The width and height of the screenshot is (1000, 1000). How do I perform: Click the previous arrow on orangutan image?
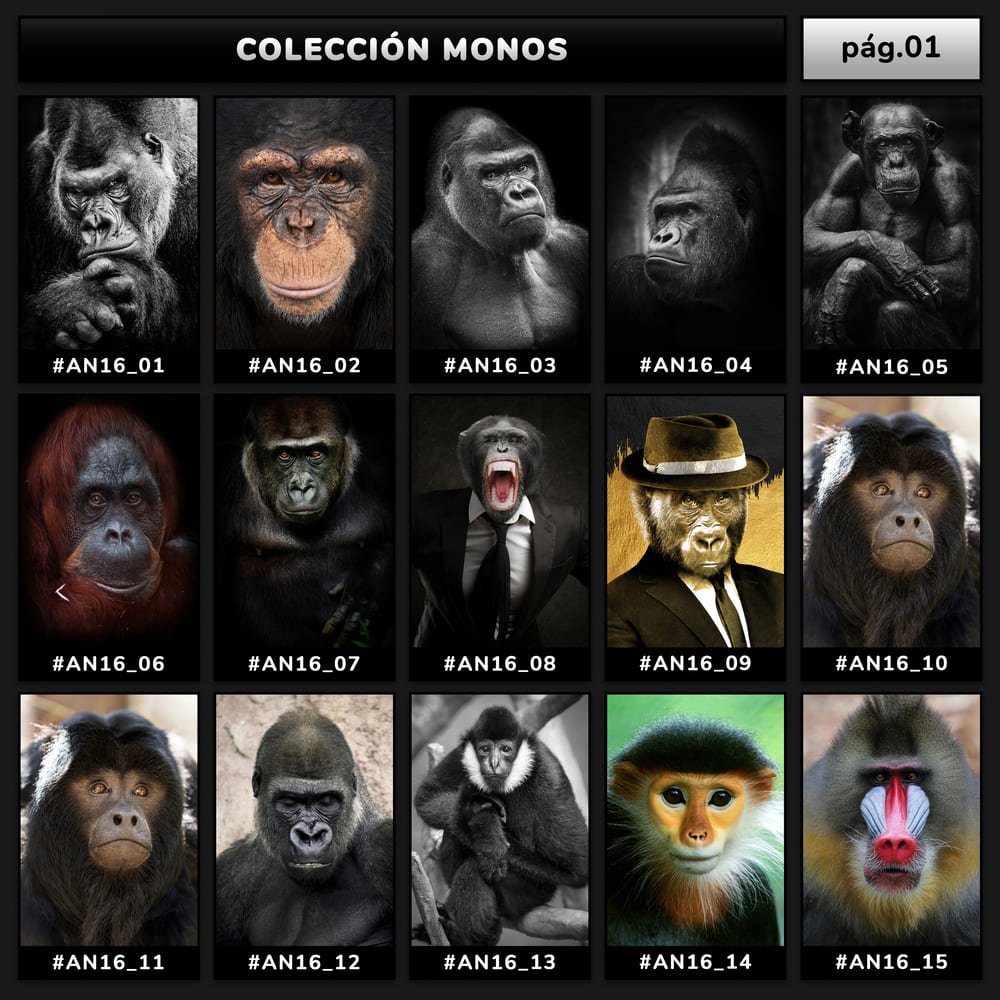tap(62, 593)
